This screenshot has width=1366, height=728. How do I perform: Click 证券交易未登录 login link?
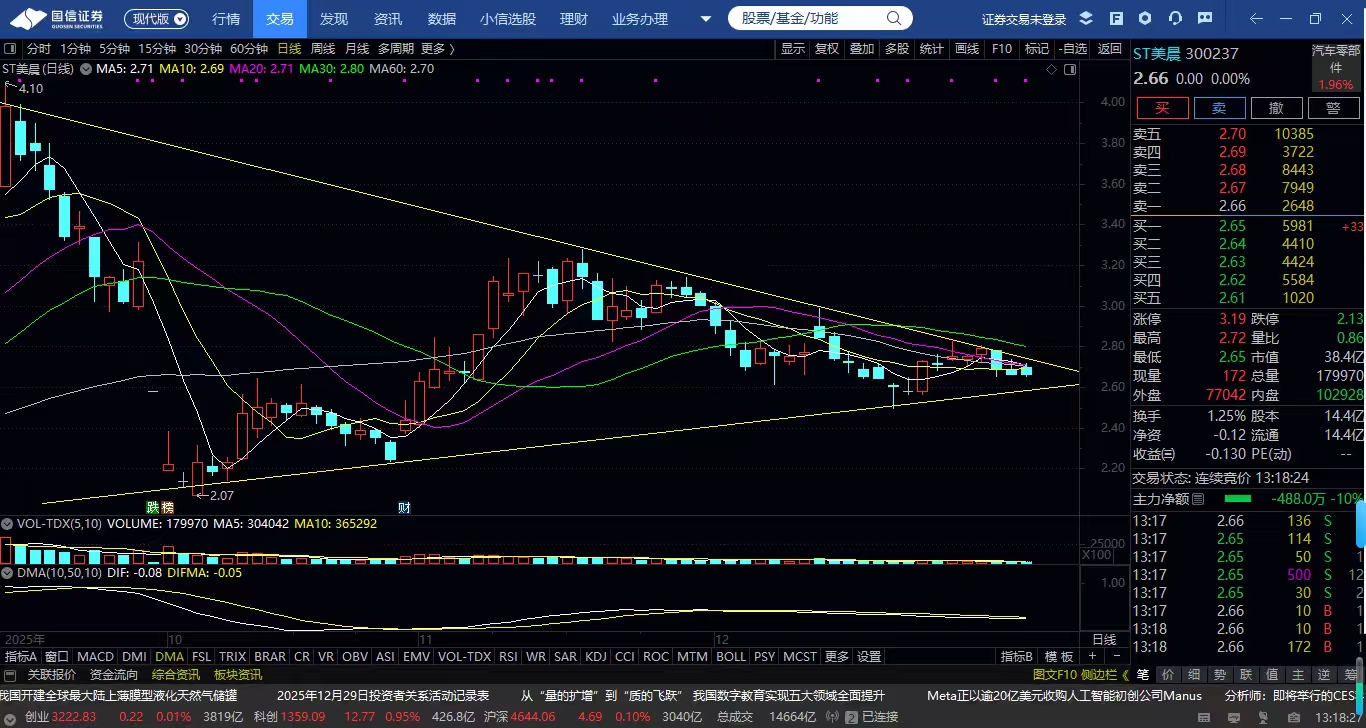[x=1024, y=19]
